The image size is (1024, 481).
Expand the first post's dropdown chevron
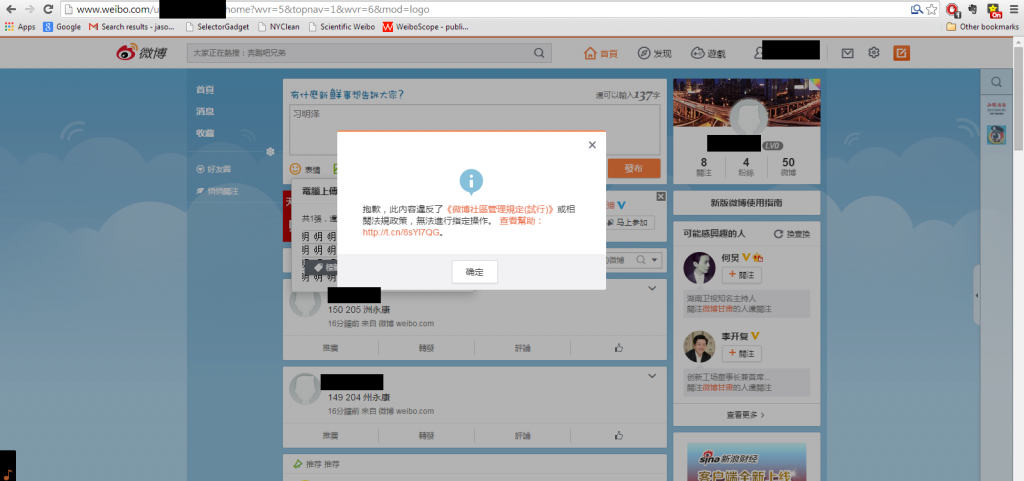[x=652, y=289]
